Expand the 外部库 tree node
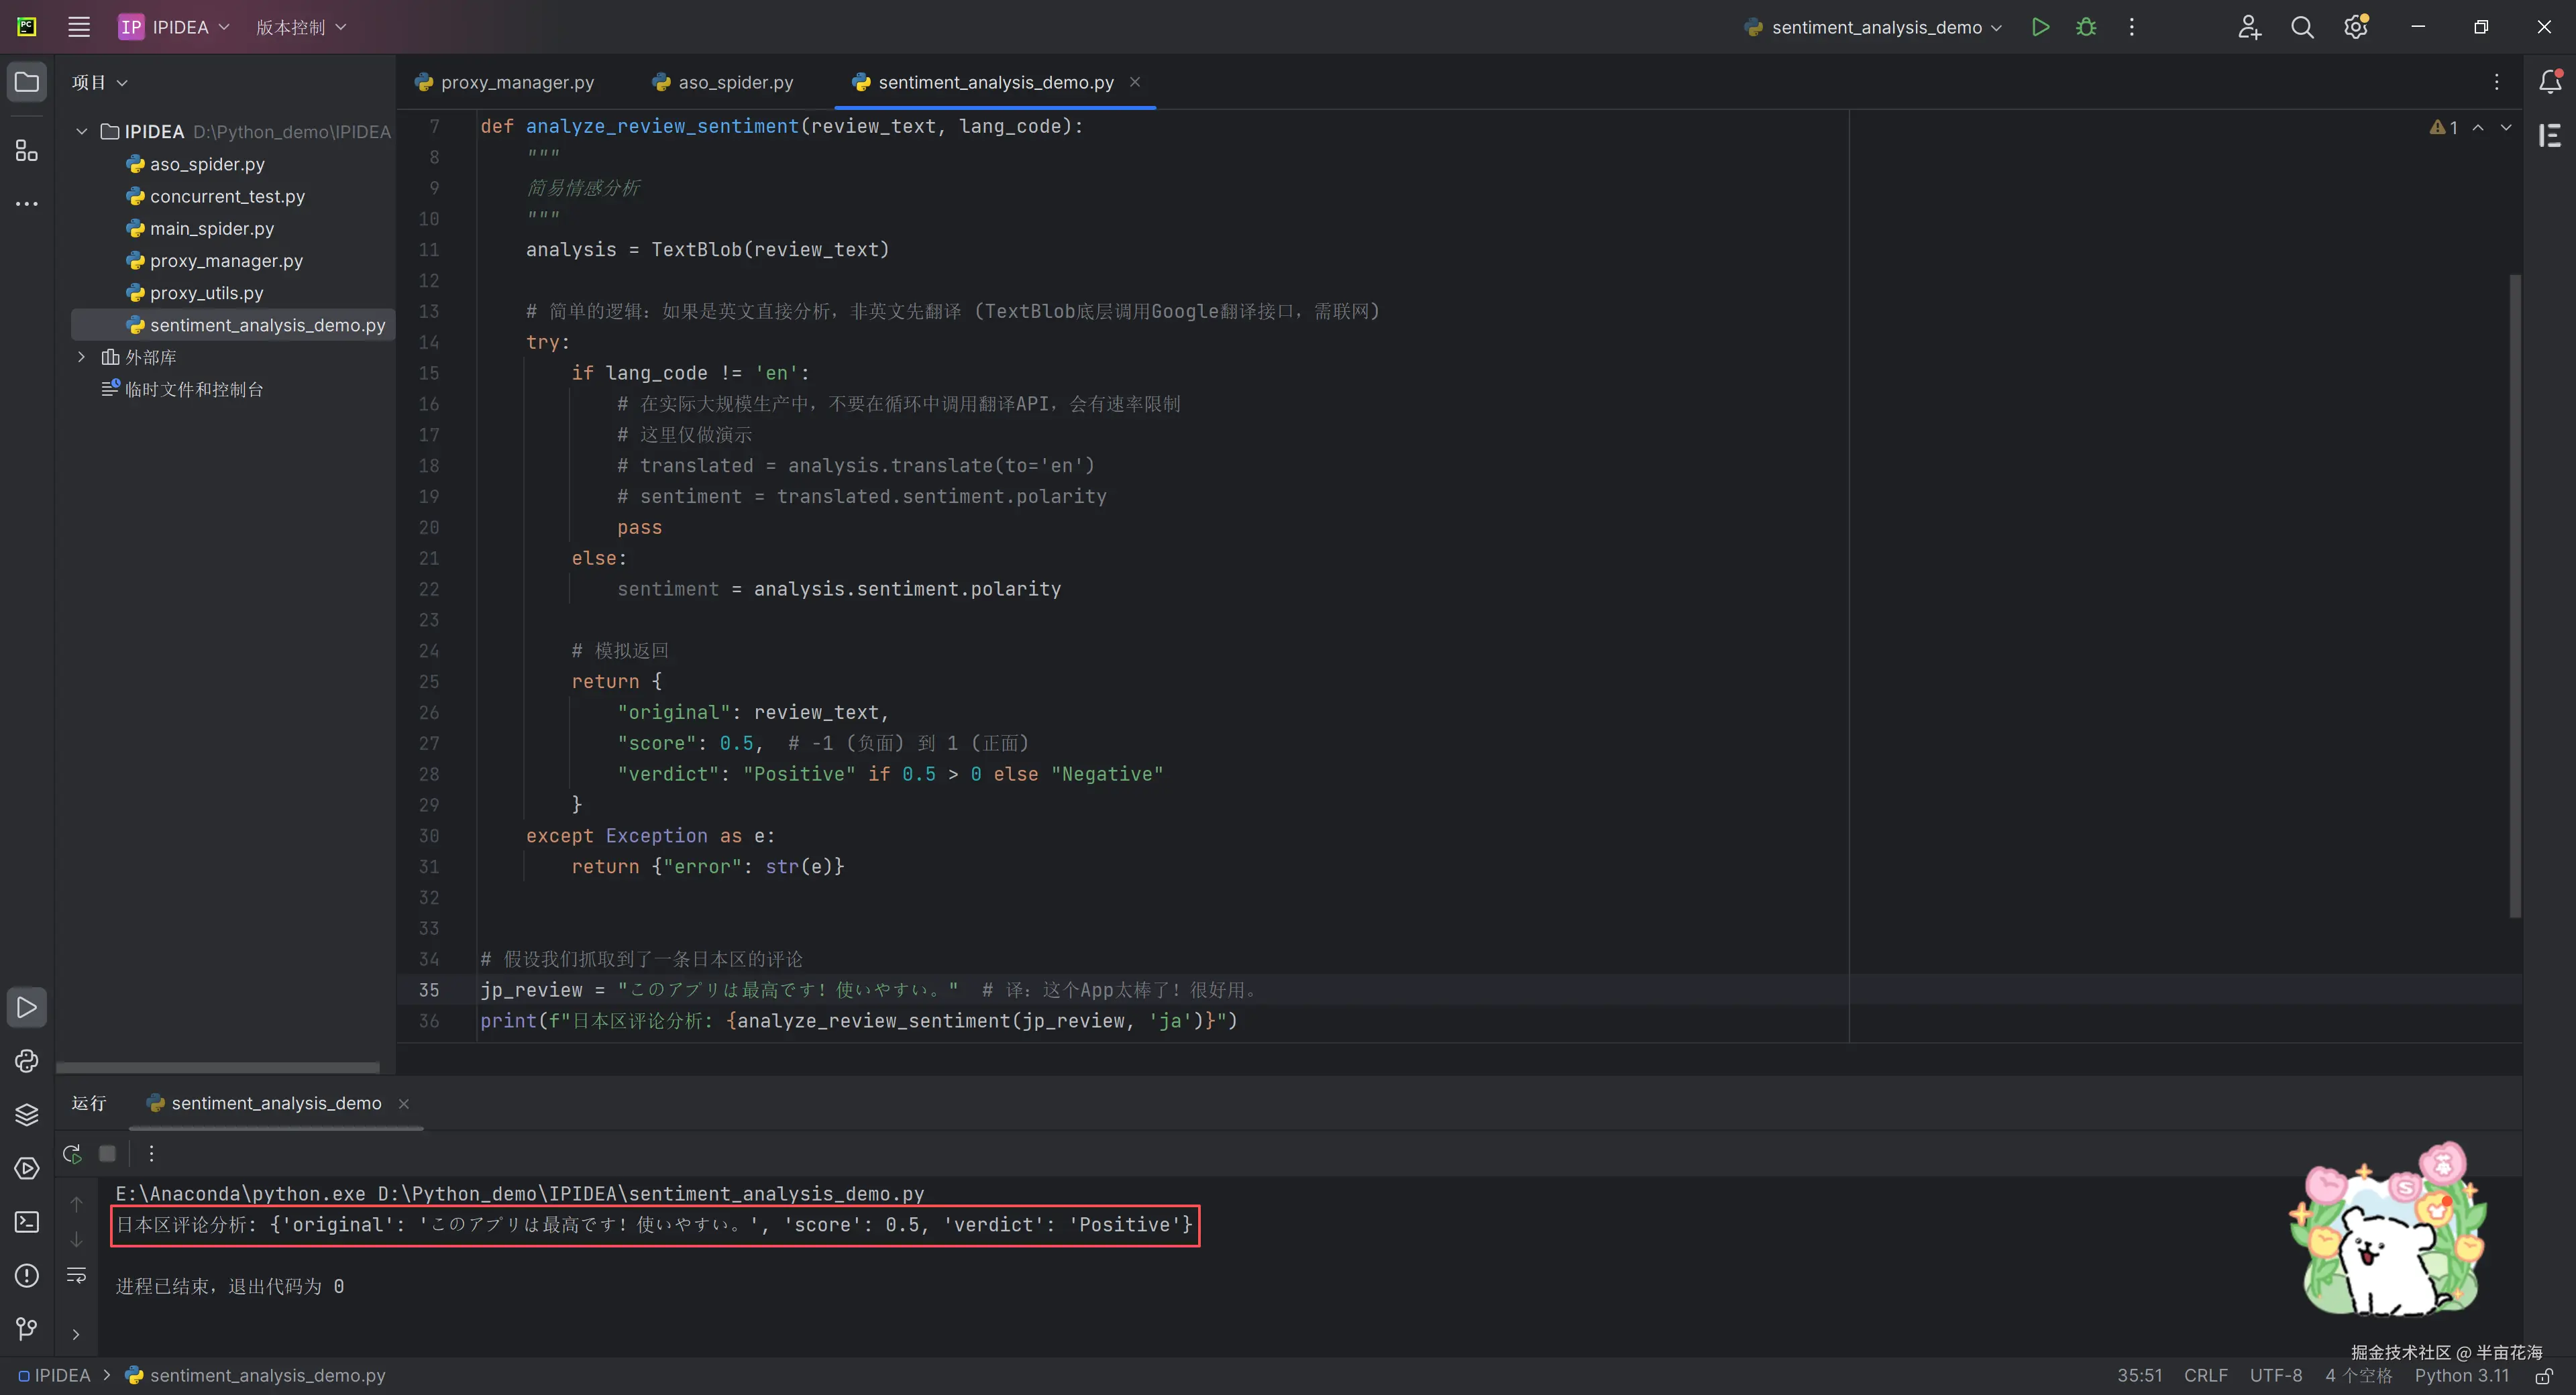Image resolution: width=2576 pixels, height=1395 pixels. tap(82, 357)
